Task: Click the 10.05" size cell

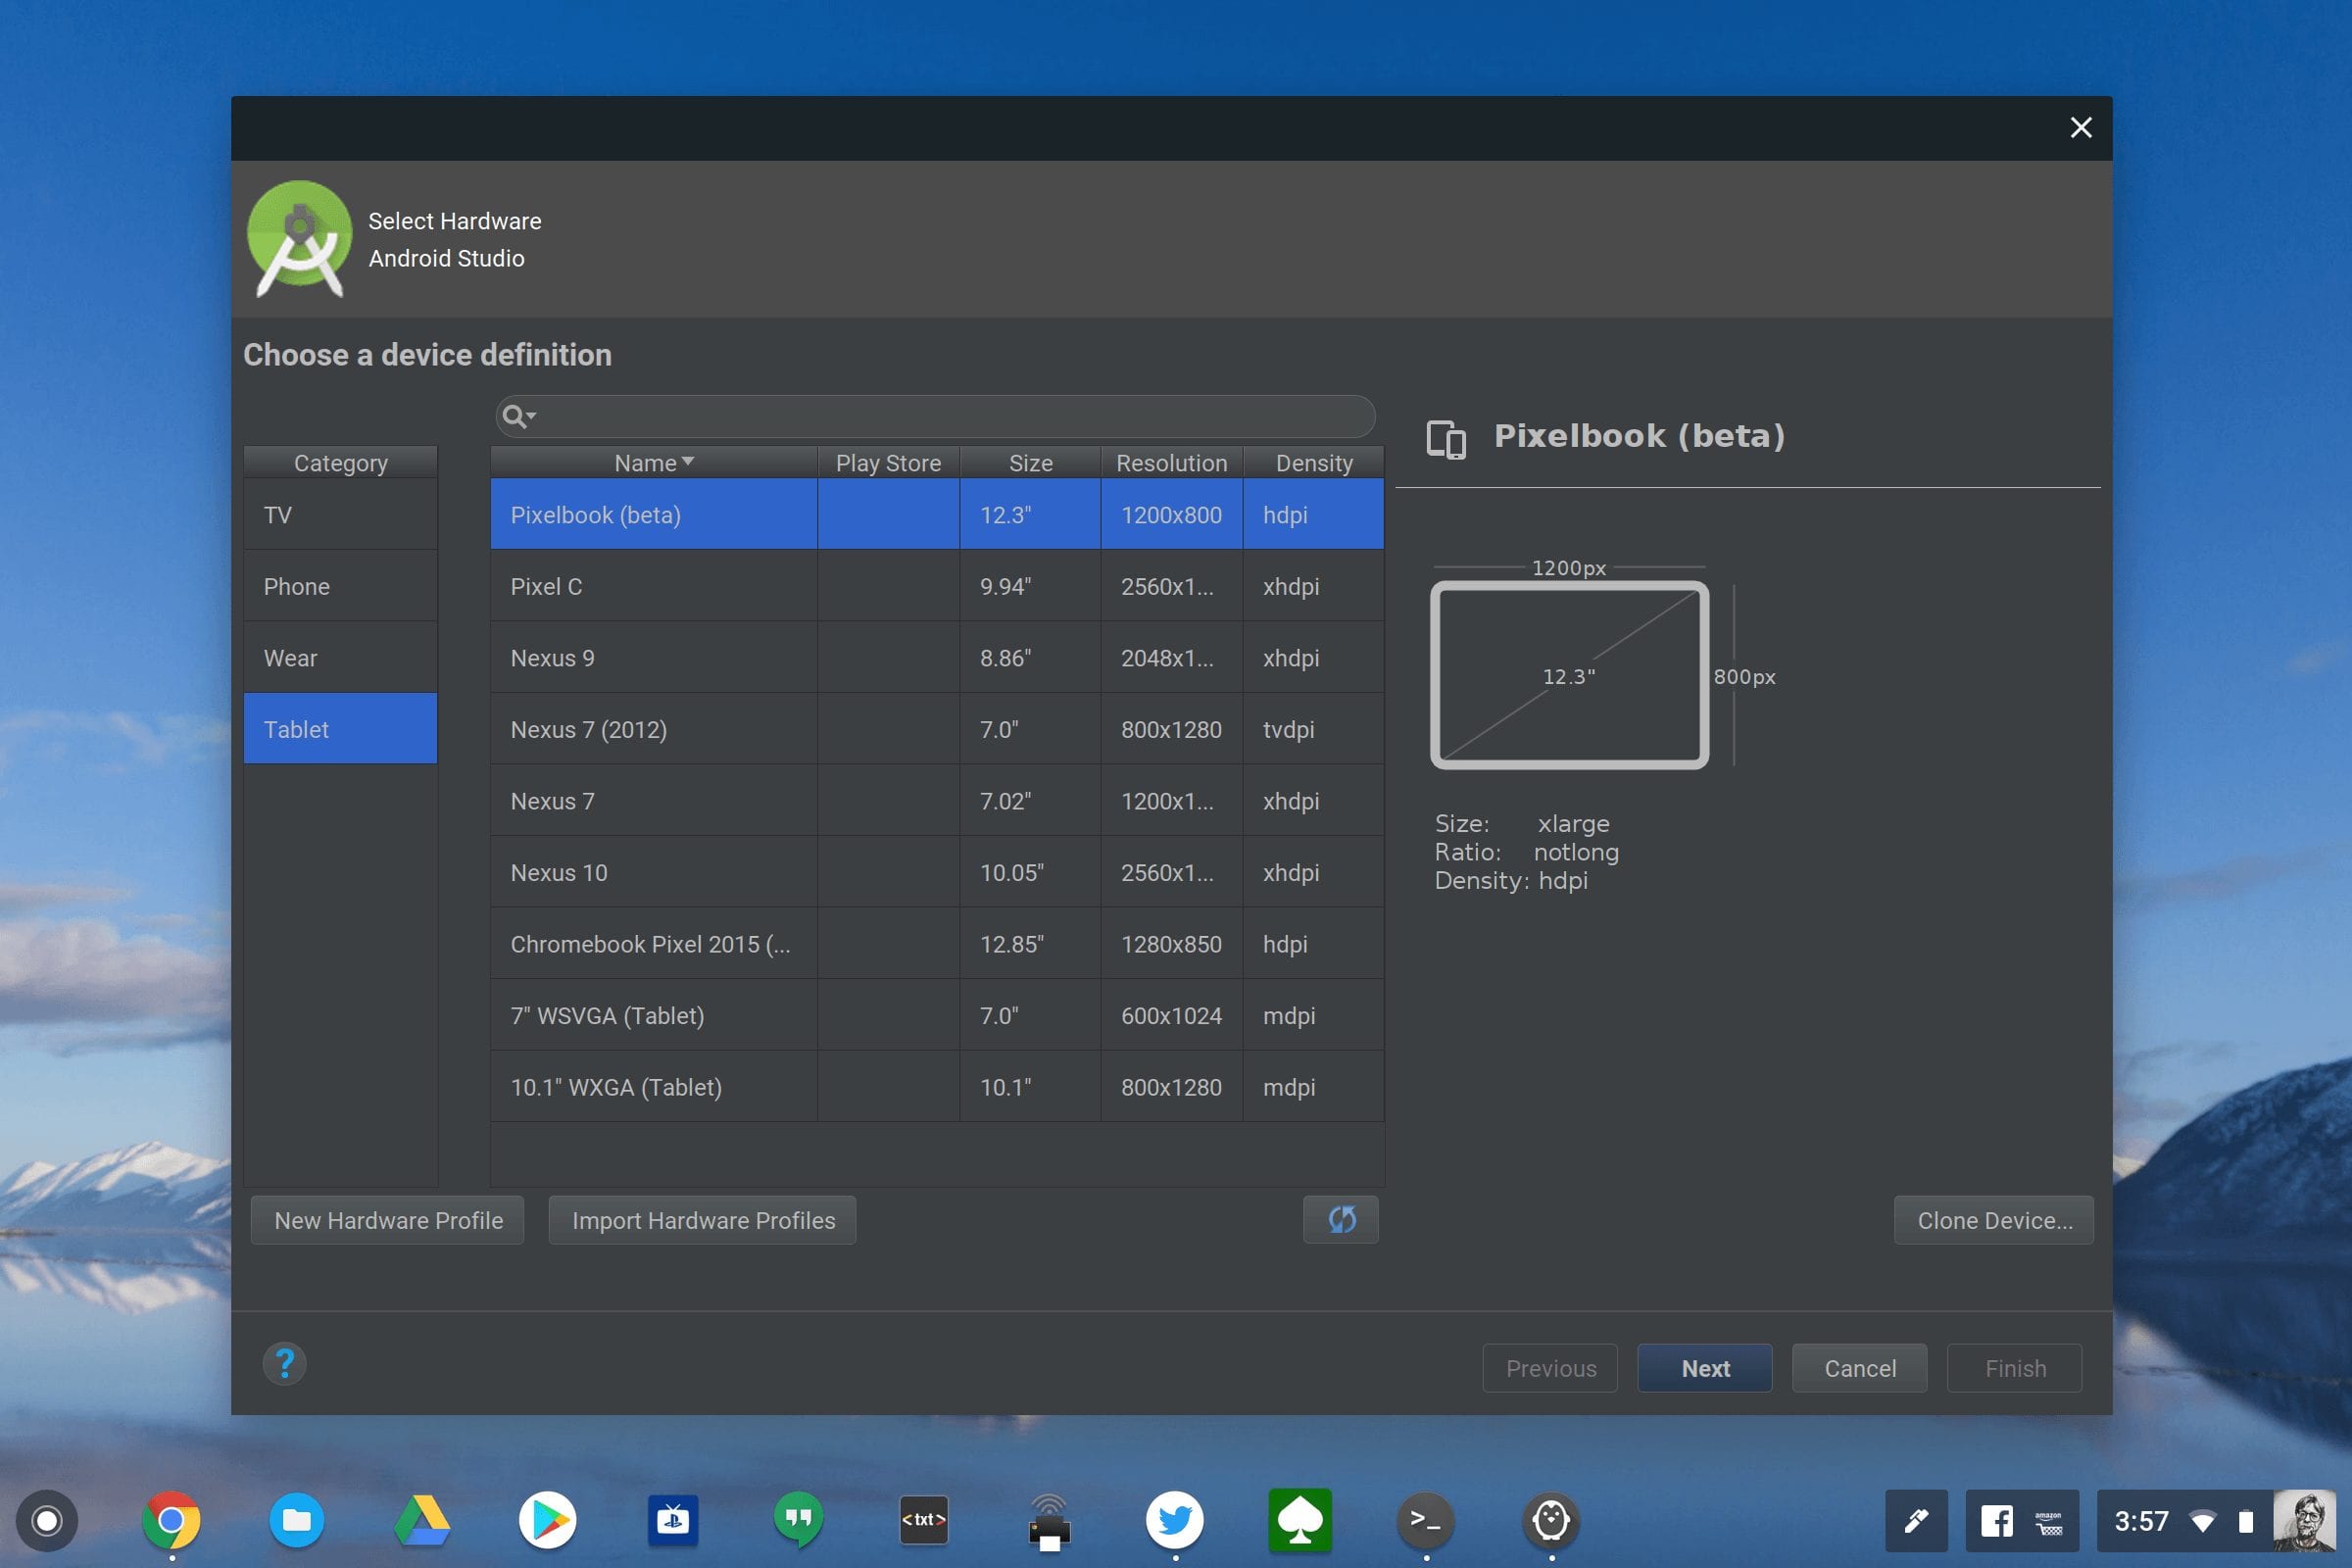Action: (1030, 872)
